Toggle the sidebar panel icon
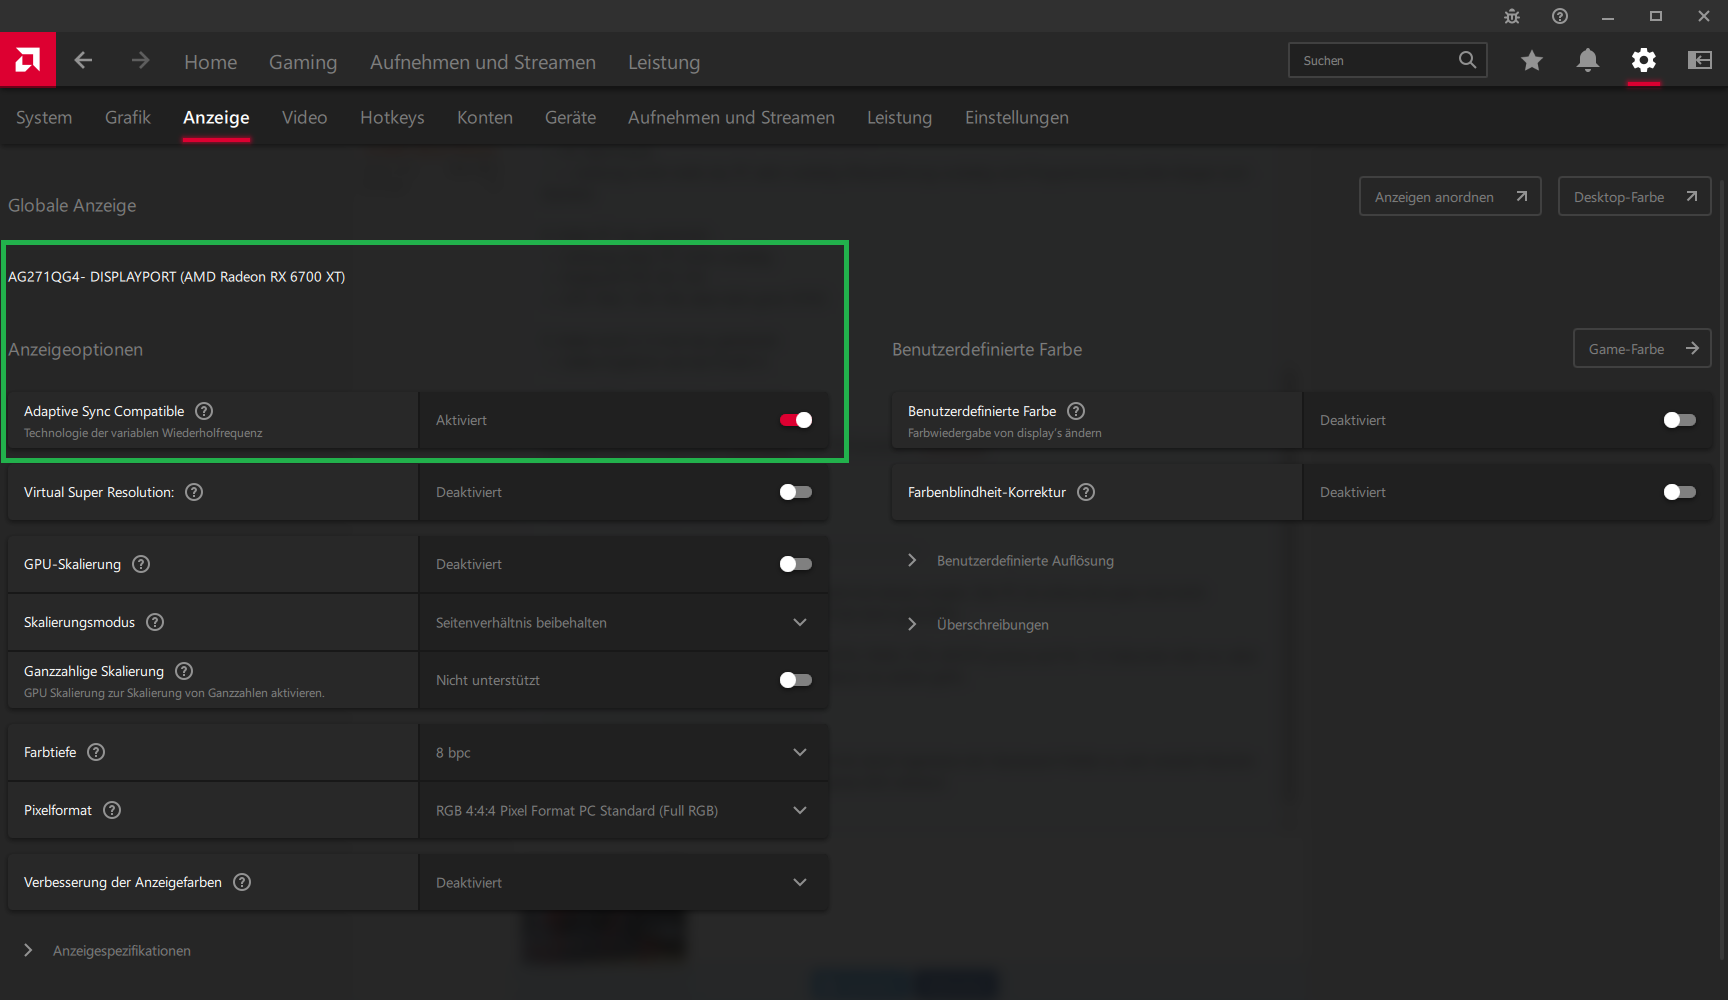 coord(1699,61)
